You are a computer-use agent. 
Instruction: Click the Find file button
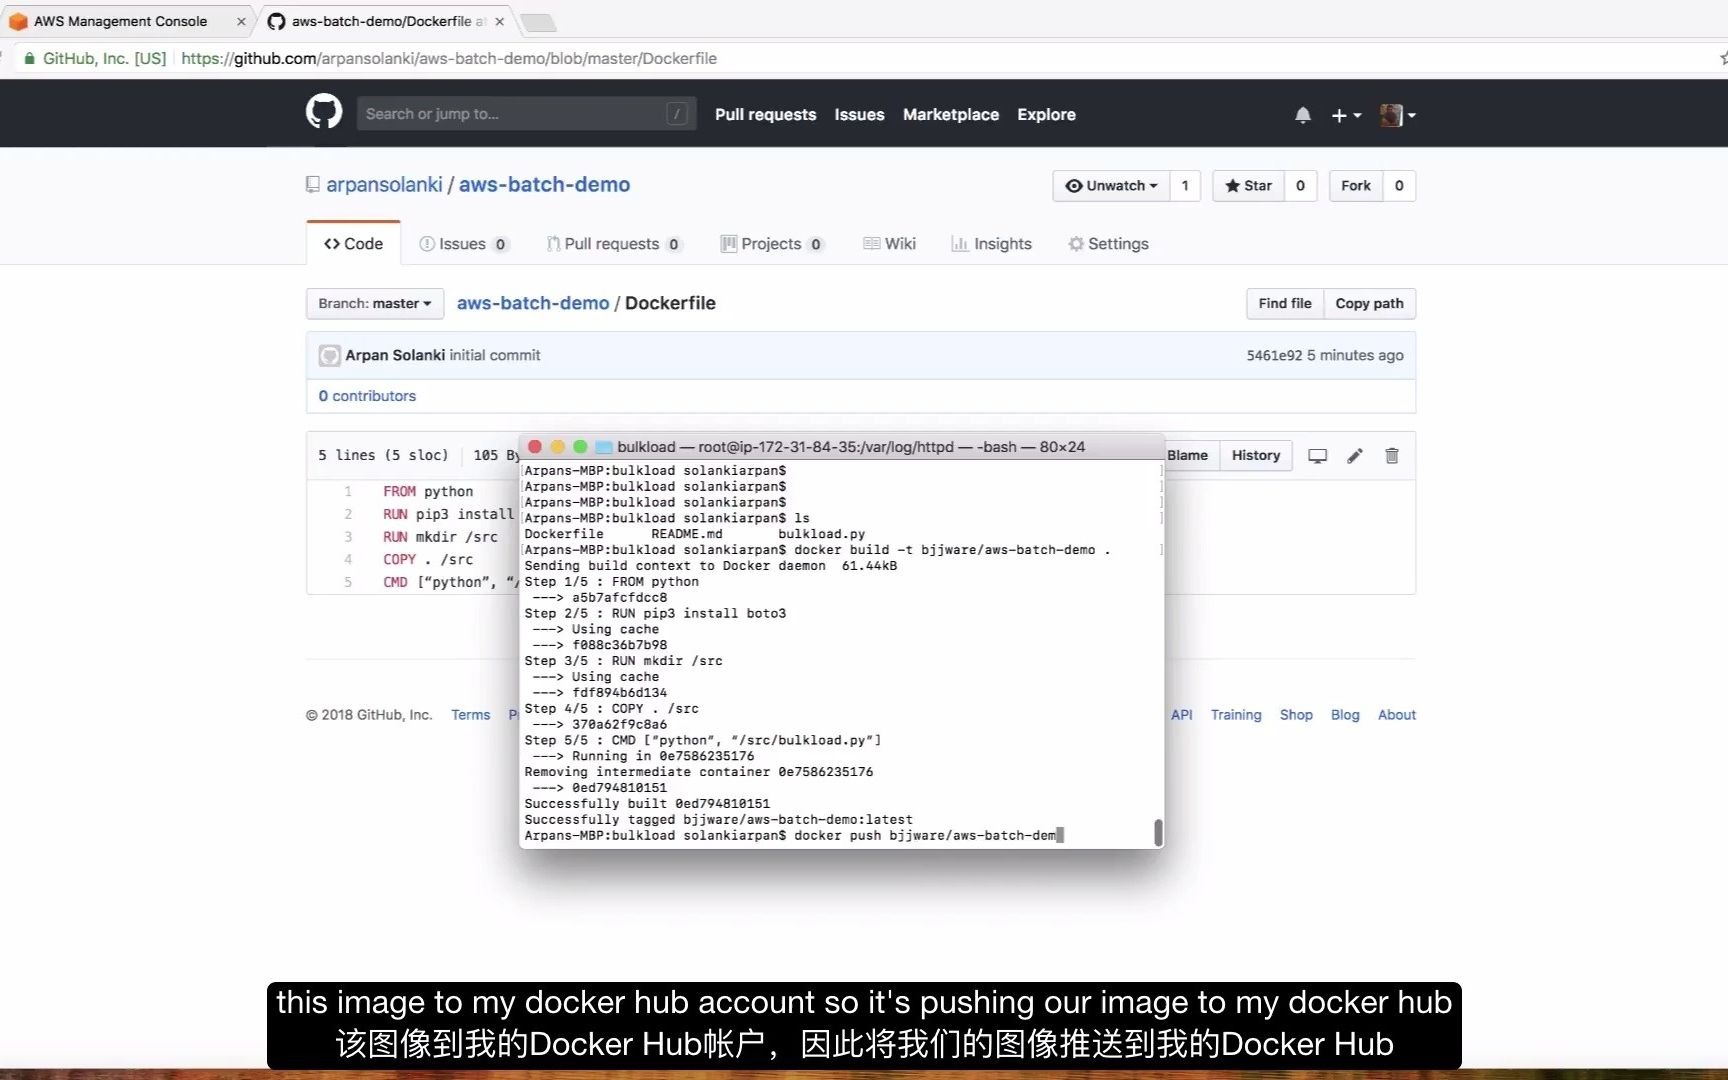[1285, 304]
